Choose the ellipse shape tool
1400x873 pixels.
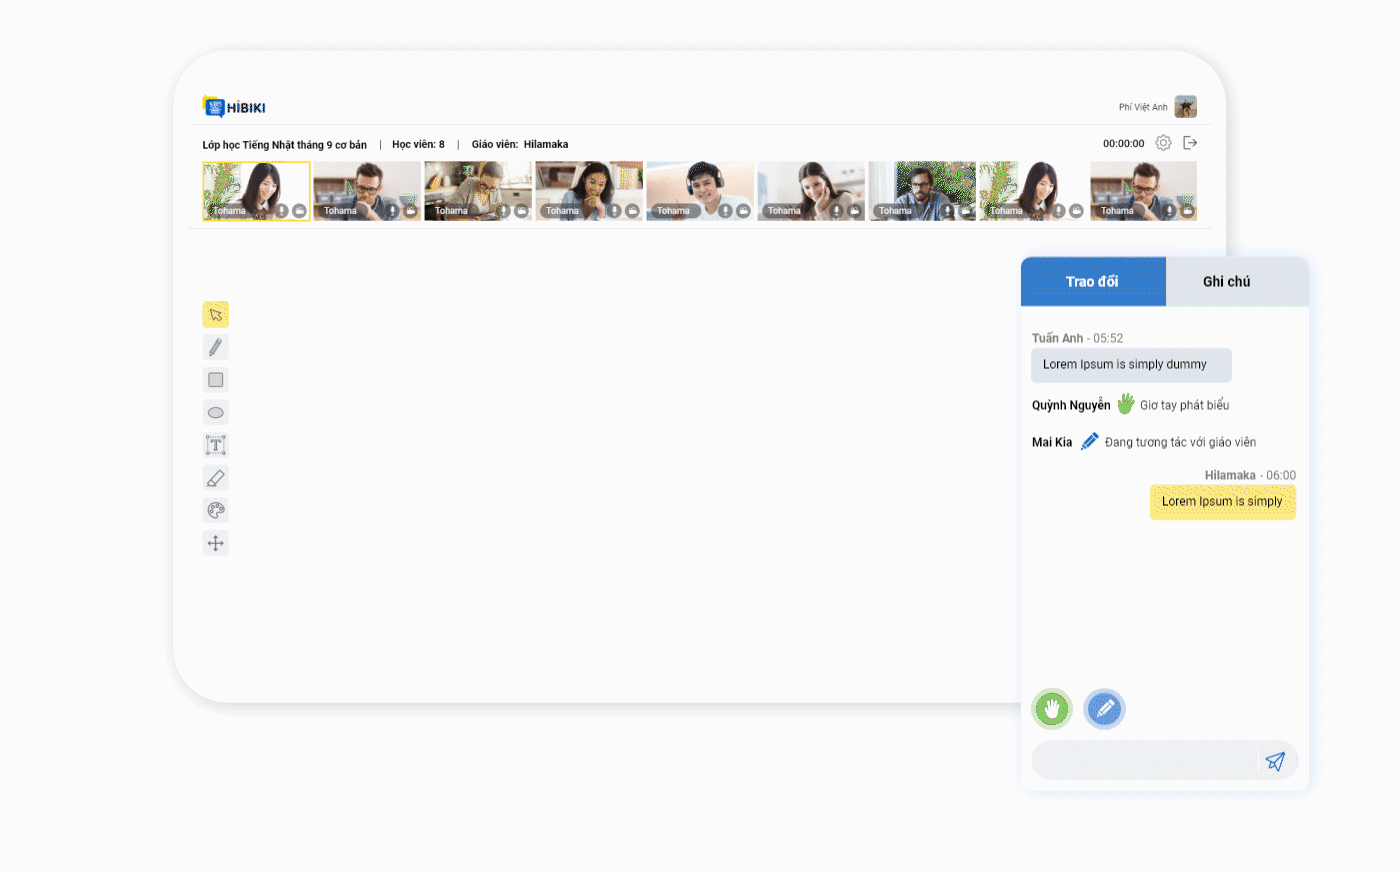pyautogui.click(x=215, y=413)
